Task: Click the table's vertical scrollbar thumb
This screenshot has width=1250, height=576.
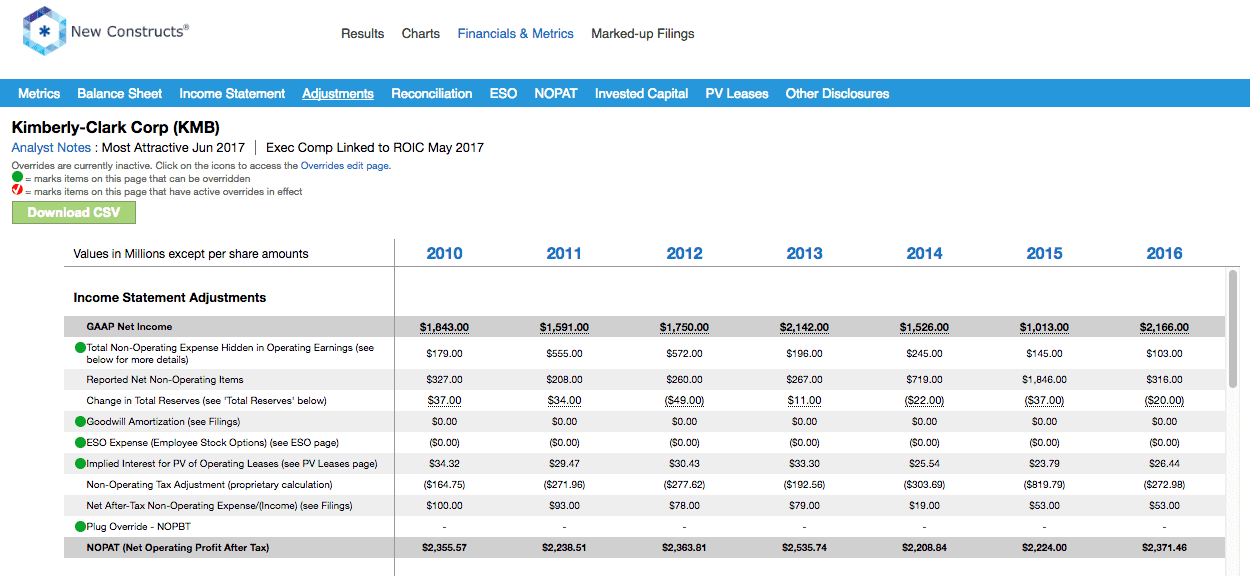Action: (1233, 330)
